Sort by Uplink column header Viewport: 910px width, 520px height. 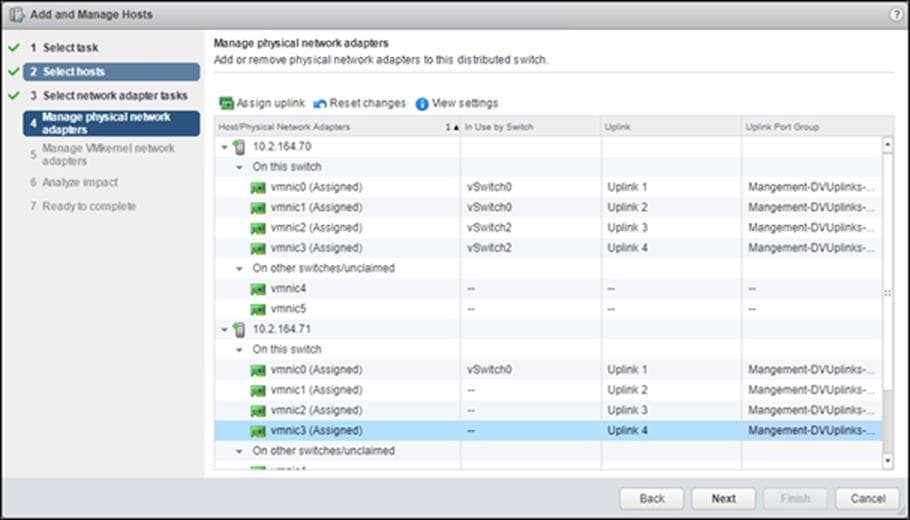coord(671,127)
